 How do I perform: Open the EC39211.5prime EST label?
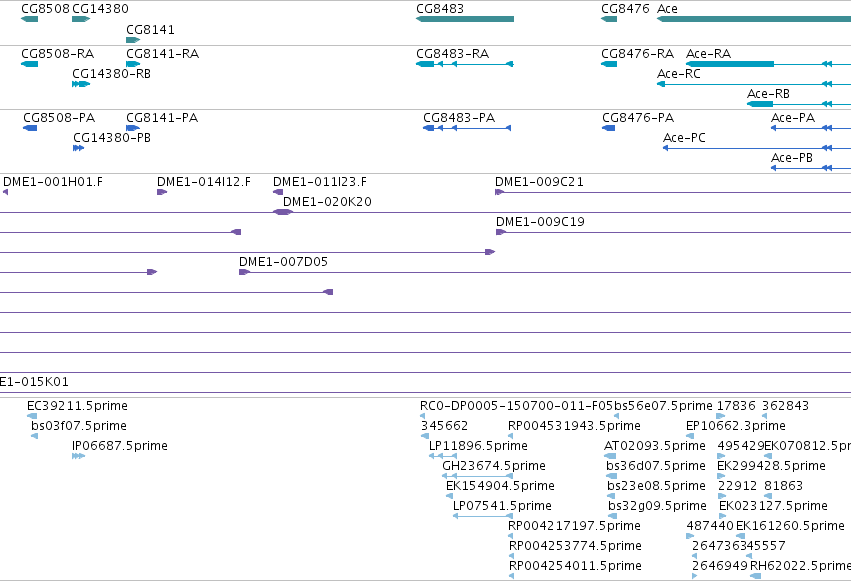(x=77, y=406)
